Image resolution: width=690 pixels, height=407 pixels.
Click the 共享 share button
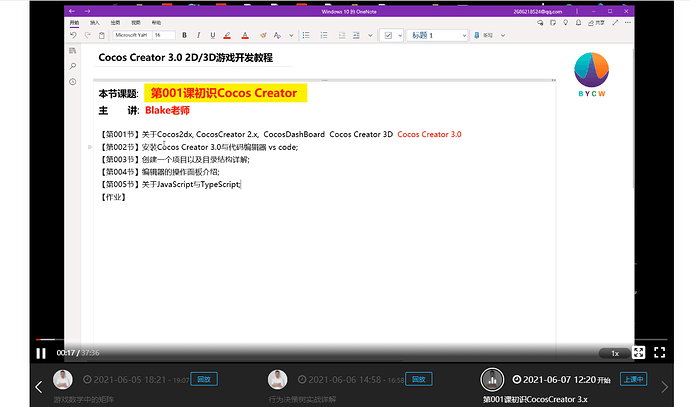tap(597, 23)
